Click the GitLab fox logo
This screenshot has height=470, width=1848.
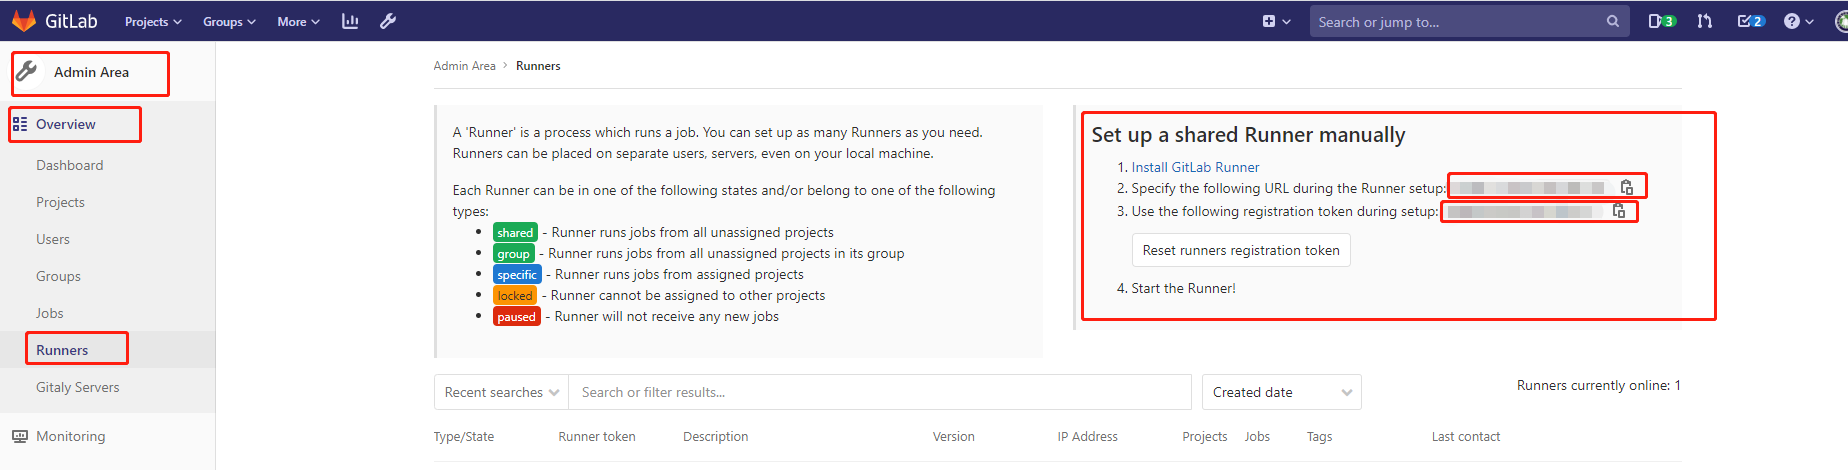[24, 21]
